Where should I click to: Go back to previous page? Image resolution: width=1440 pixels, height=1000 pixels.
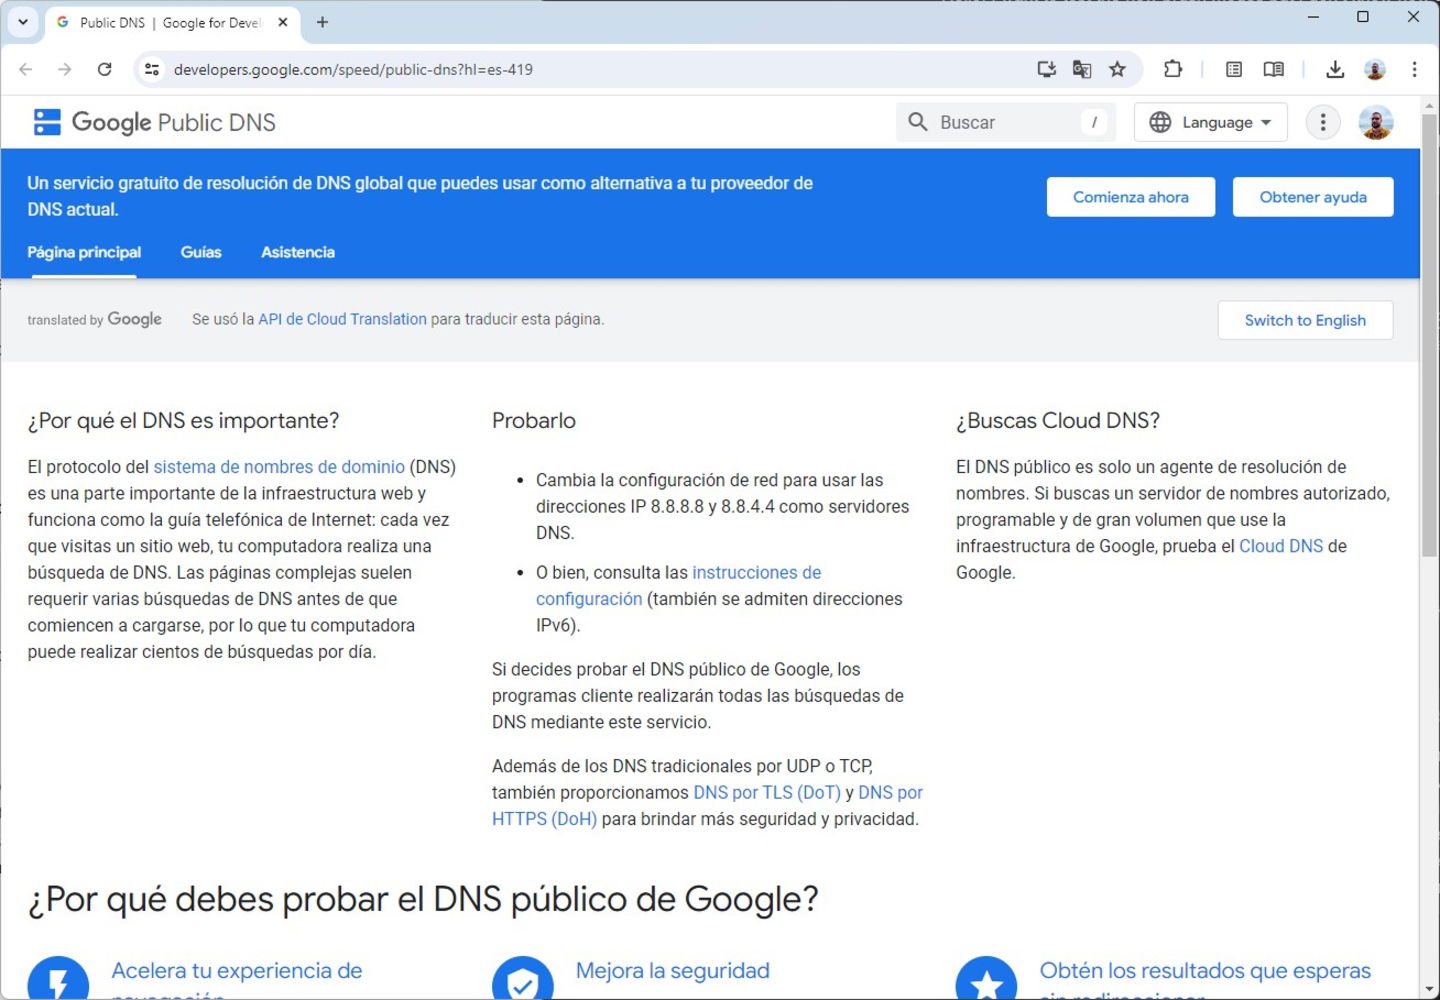[26, 69]
